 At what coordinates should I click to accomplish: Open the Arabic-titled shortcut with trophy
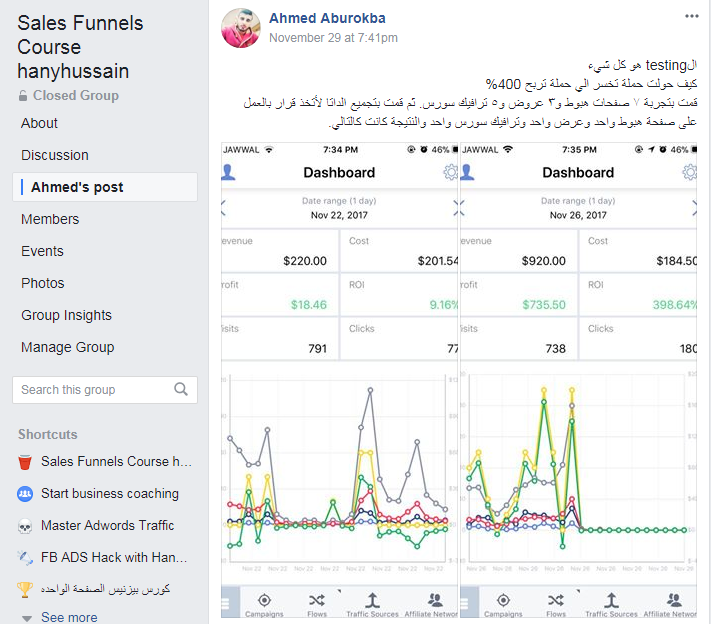pos(105,589)
